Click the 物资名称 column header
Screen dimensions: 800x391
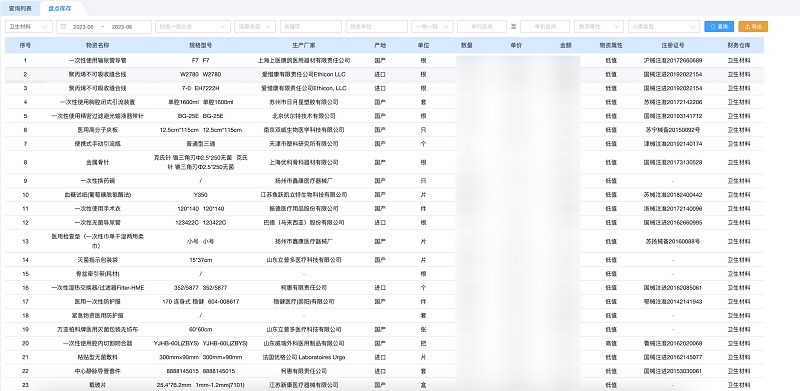pos(97,45)
